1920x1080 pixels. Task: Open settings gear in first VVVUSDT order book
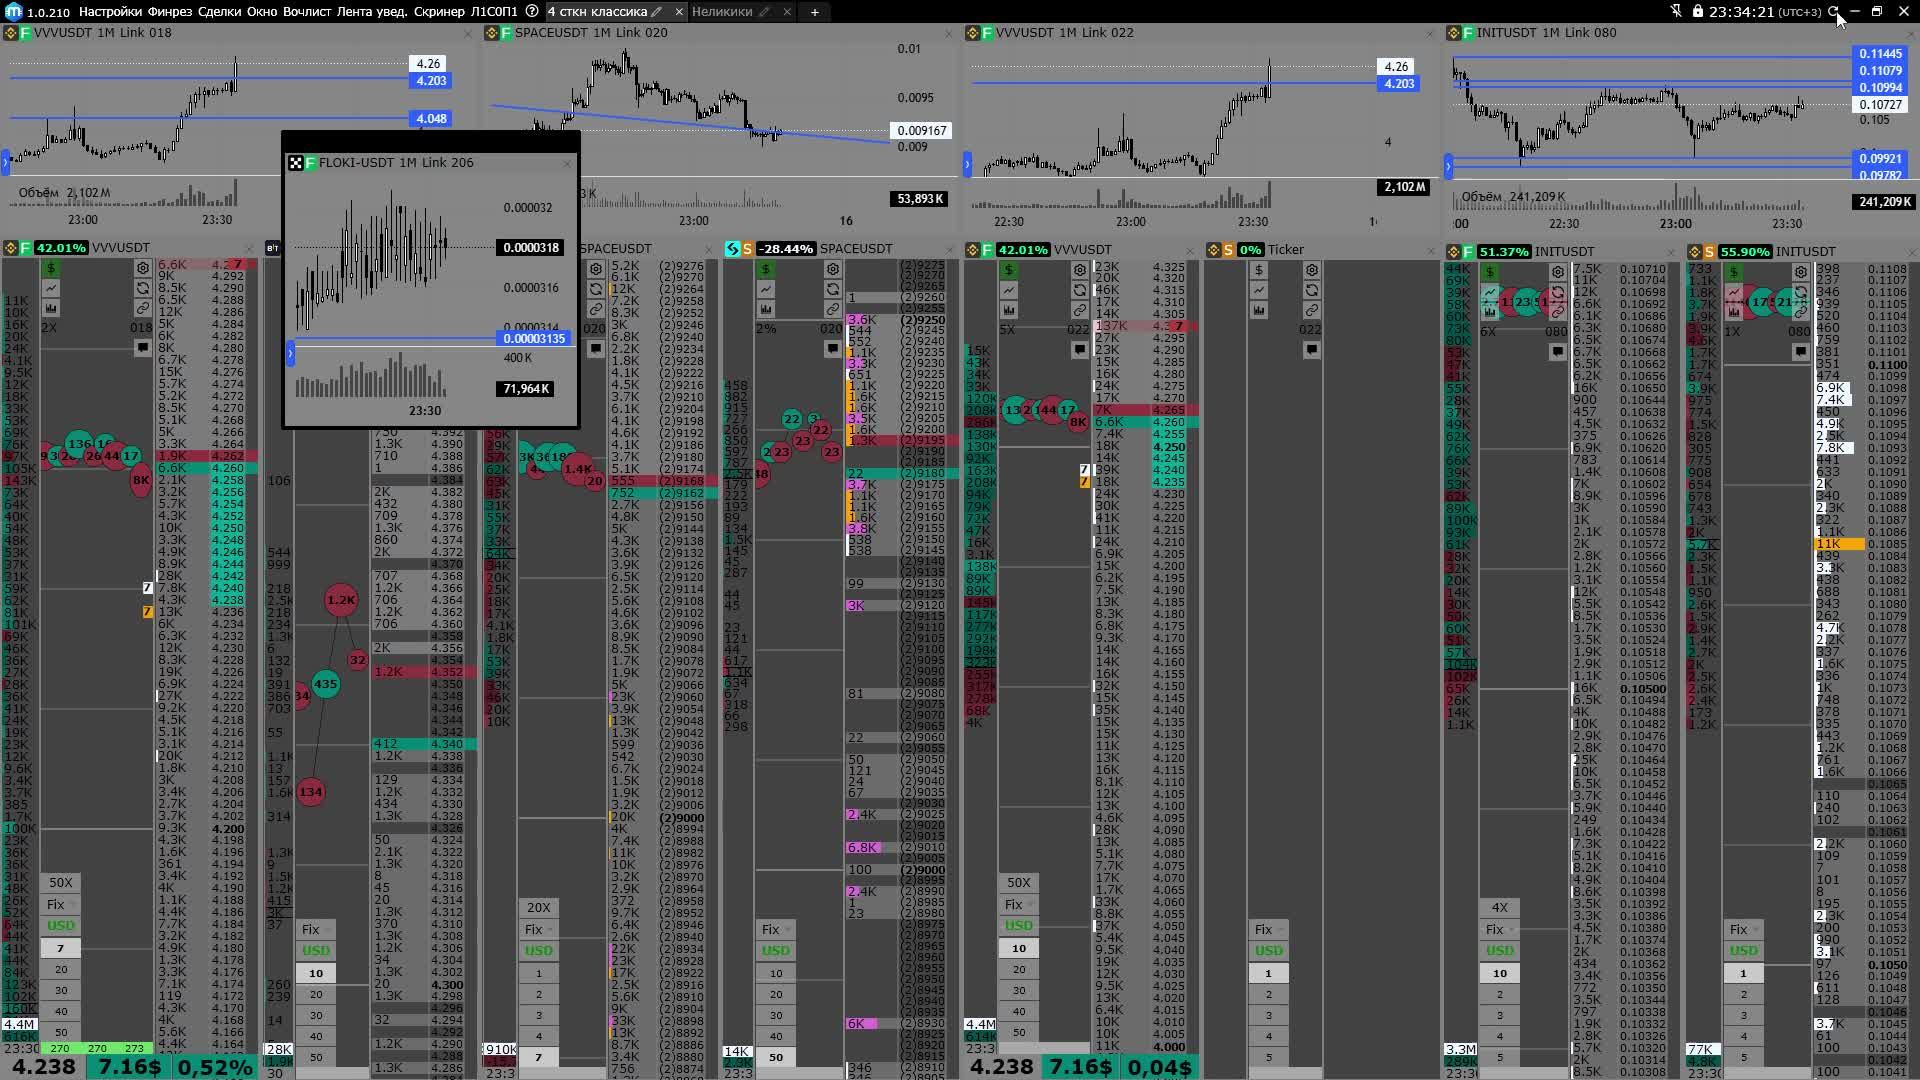tap(143, 269)
